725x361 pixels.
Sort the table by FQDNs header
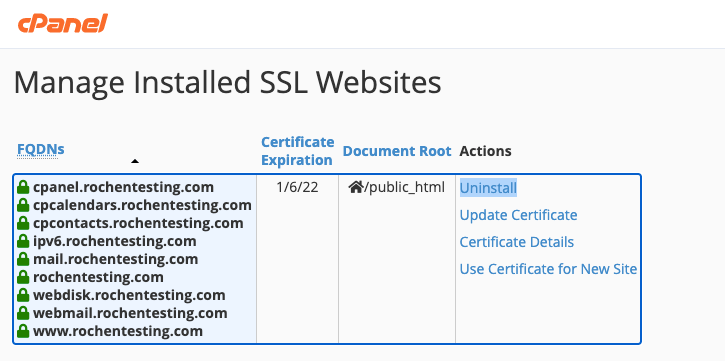pos(41,149)
